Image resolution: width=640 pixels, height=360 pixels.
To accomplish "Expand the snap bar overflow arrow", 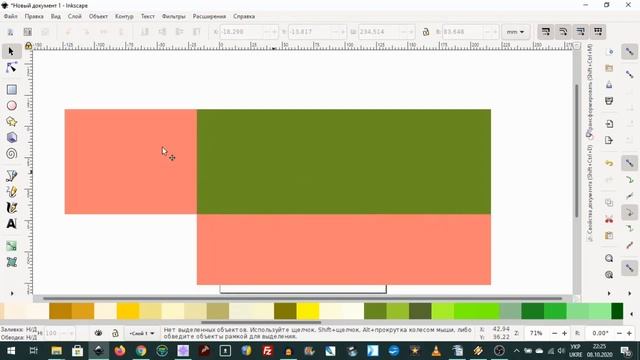I will pyautogui.click(x=629, y=293).
